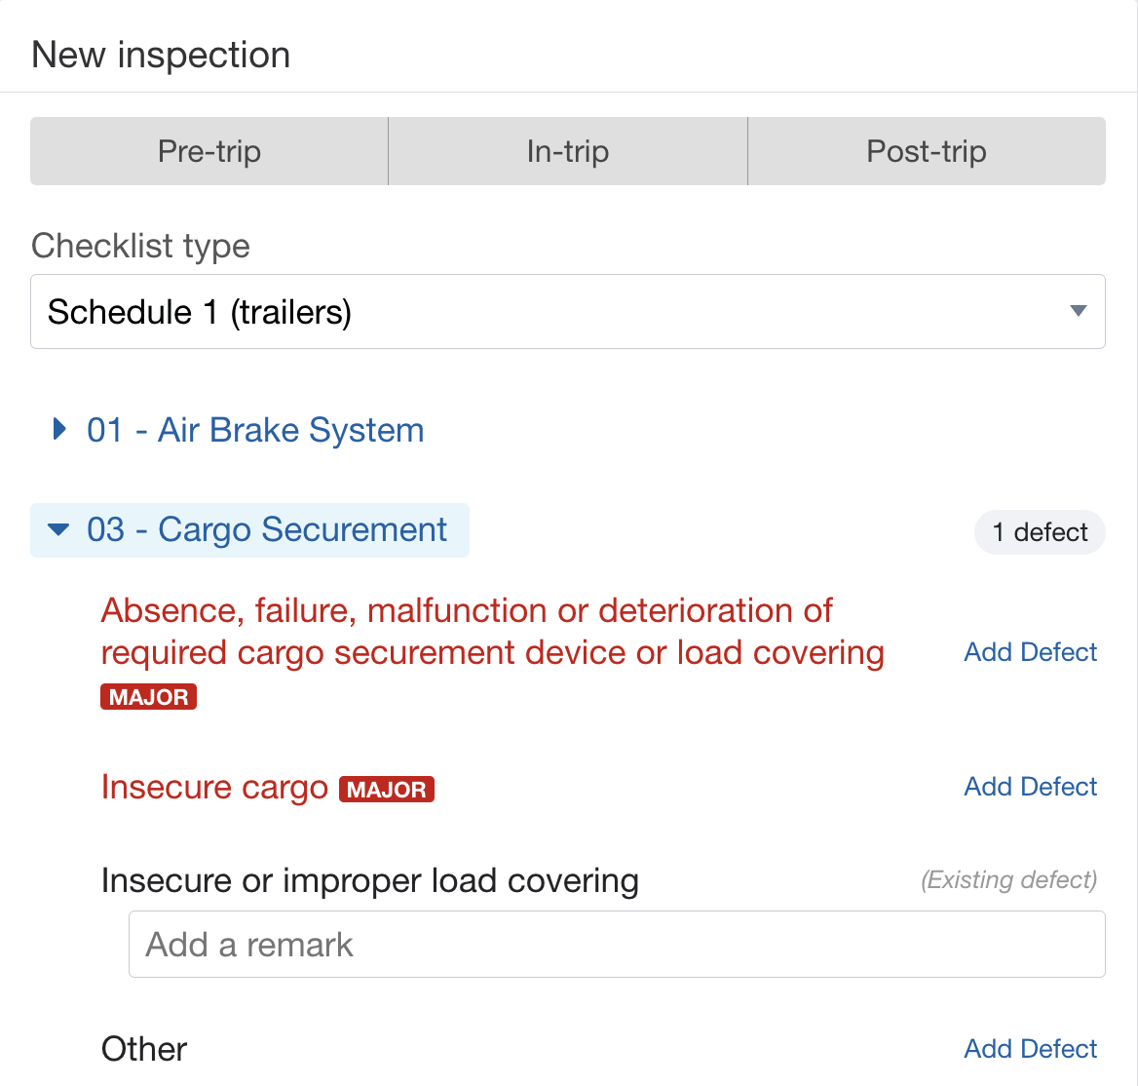
Task: Expand the Air Brake System triangle arrow
Action: tap(59, 431)
